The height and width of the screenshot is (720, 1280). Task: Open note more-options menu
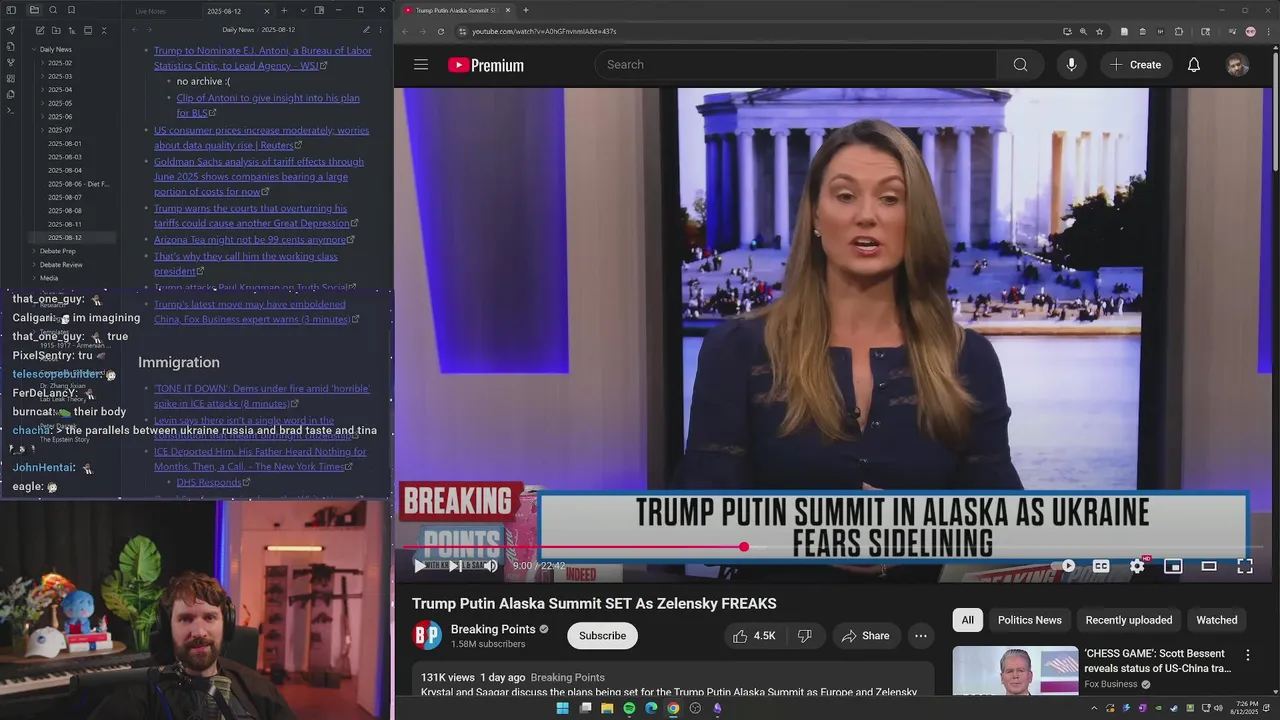point(382,30)
